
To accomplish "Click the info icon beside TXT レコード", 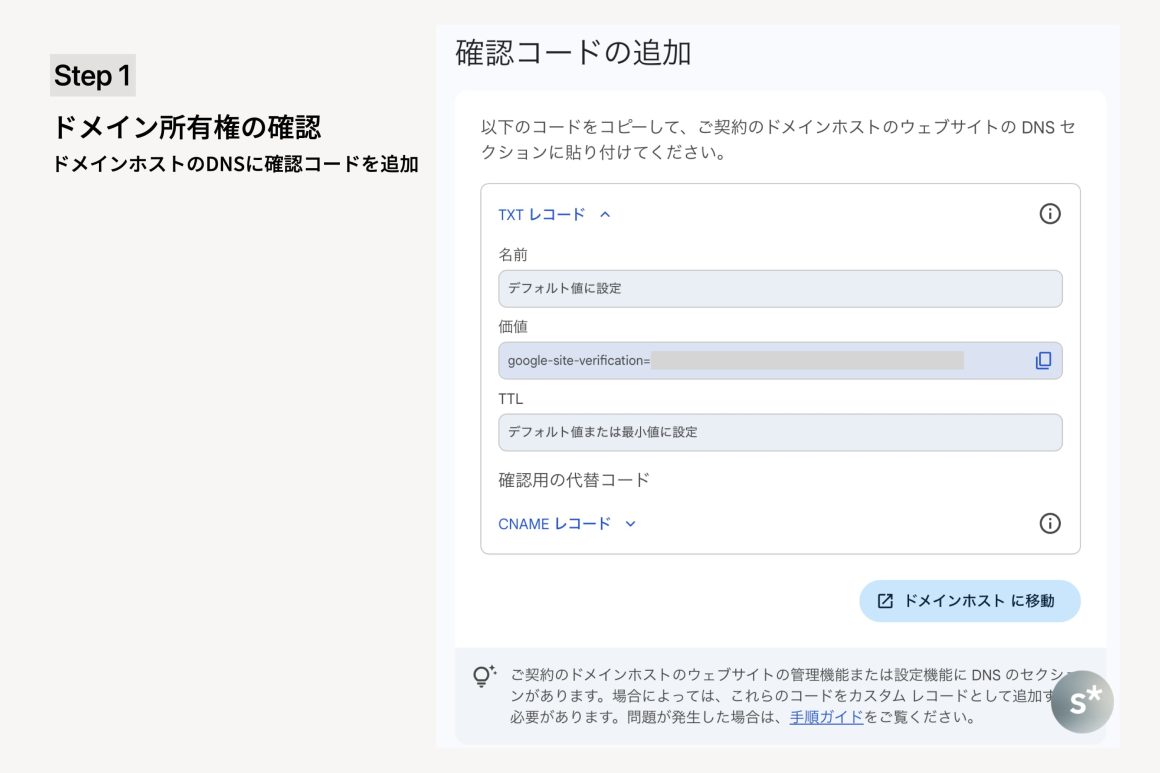I will click(1049, 214).
